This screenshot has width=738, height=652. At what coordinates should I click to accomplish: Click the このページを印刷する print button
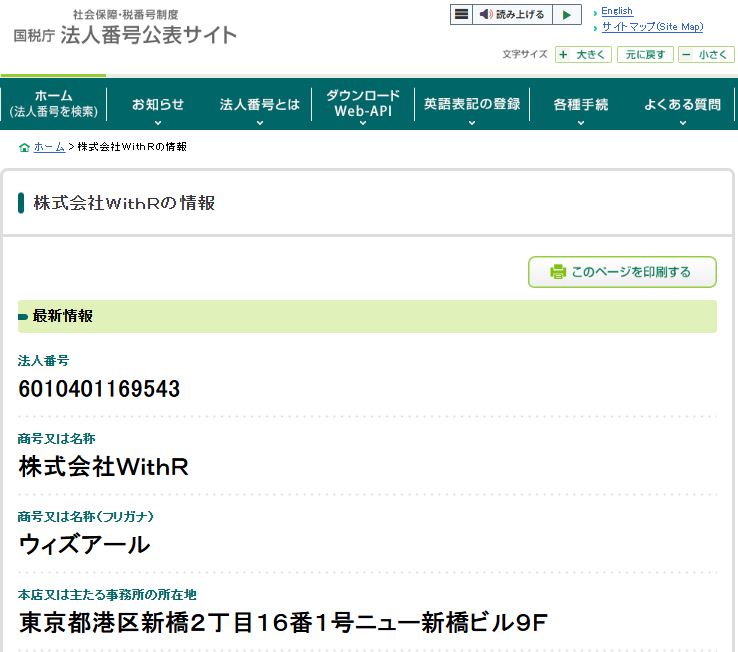[x=622, y=272]
